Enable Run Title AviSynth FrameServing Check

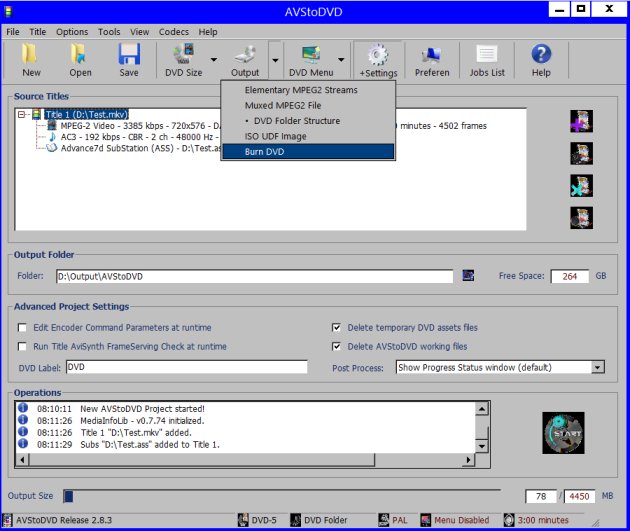tap(22, 346)
